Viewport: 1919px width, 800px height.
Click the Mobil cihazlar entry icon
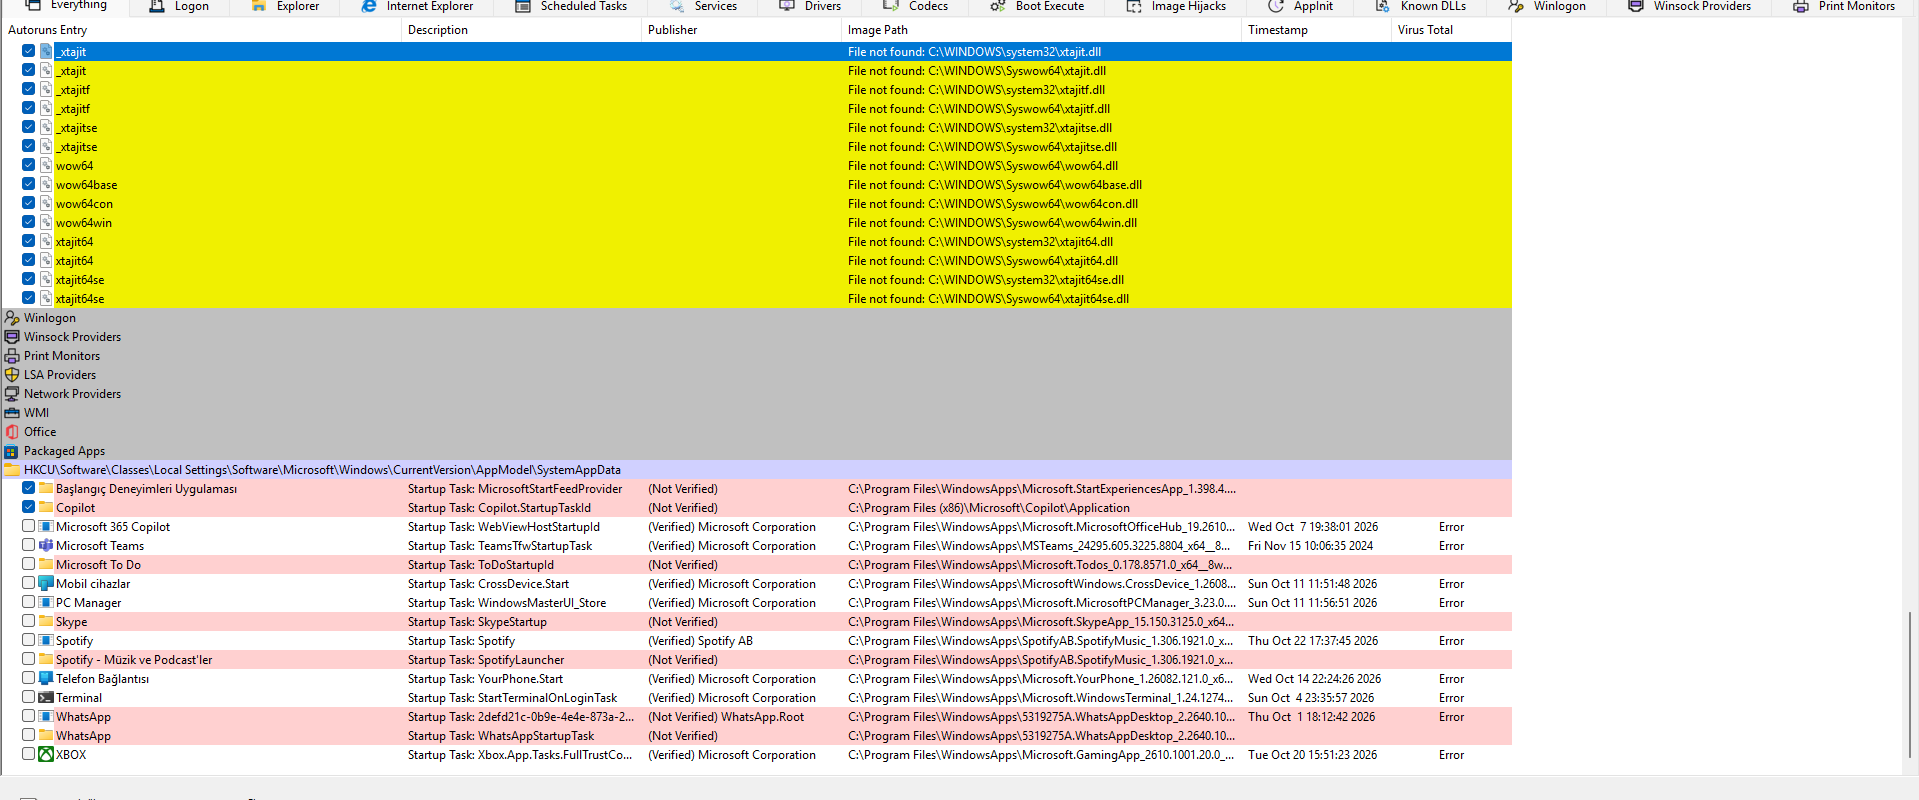[x=46, y=584]
